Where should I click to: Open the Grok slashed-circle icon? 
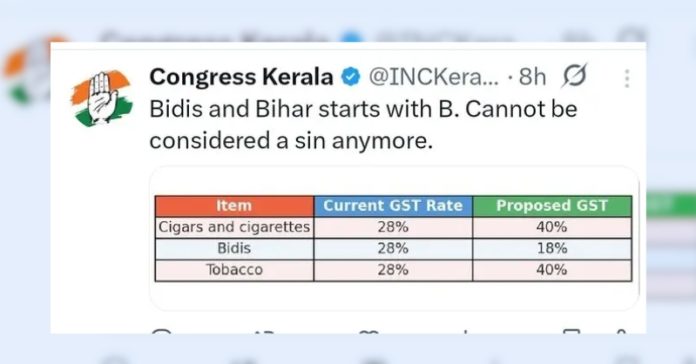[574, 75]
